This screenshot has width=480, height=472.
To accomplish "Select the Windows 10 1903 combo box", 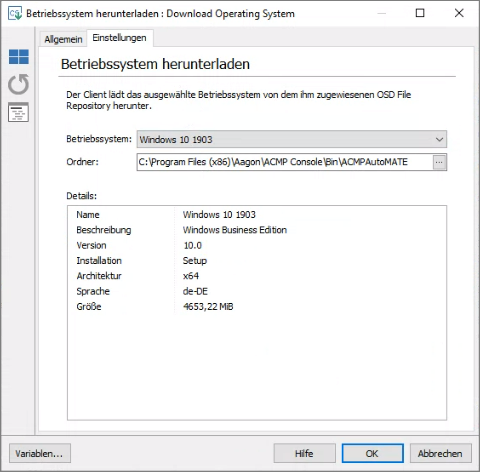I will (292, 139).
